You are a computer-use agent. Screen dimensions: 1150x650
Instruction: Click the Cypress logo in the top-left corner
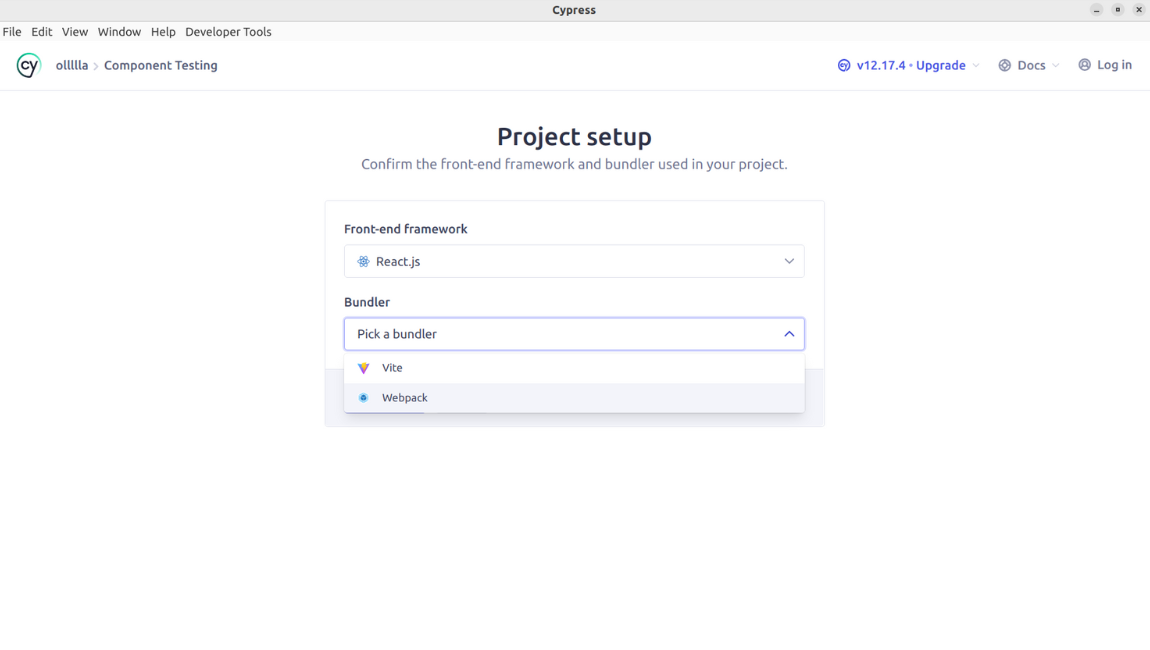(28, 65)
